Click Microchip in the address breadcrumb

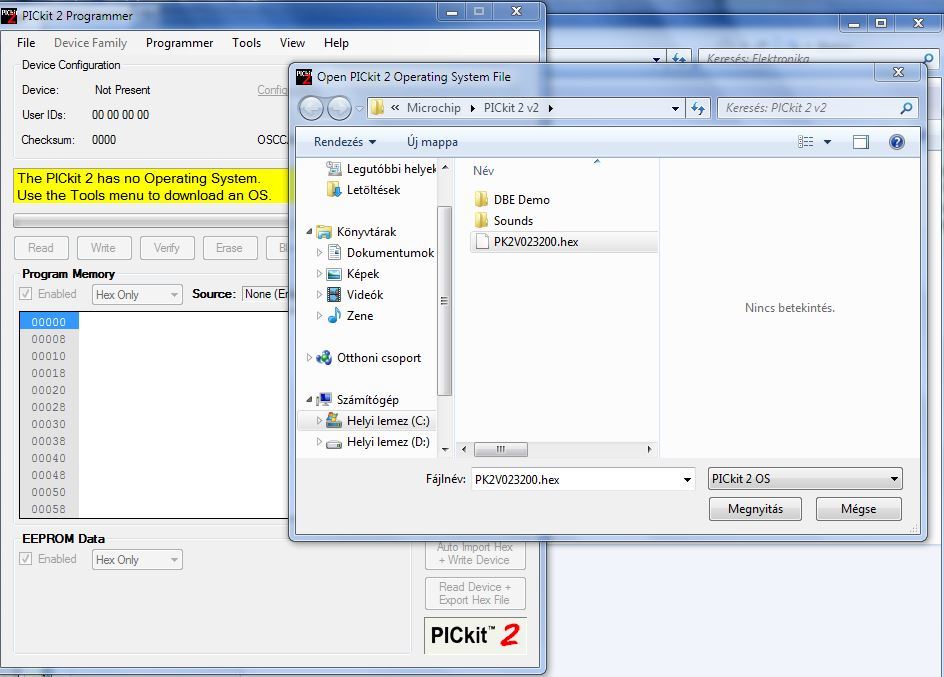tap(433, 108)
